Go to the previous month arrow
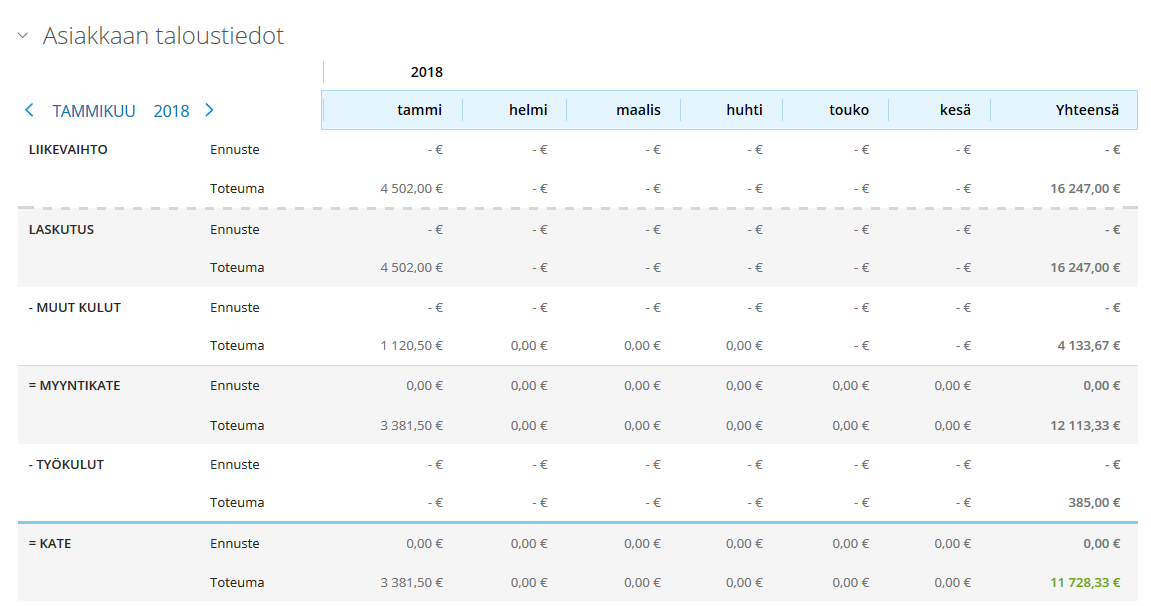The height and width of the screenshot is (606, 1151). [30, 110]
